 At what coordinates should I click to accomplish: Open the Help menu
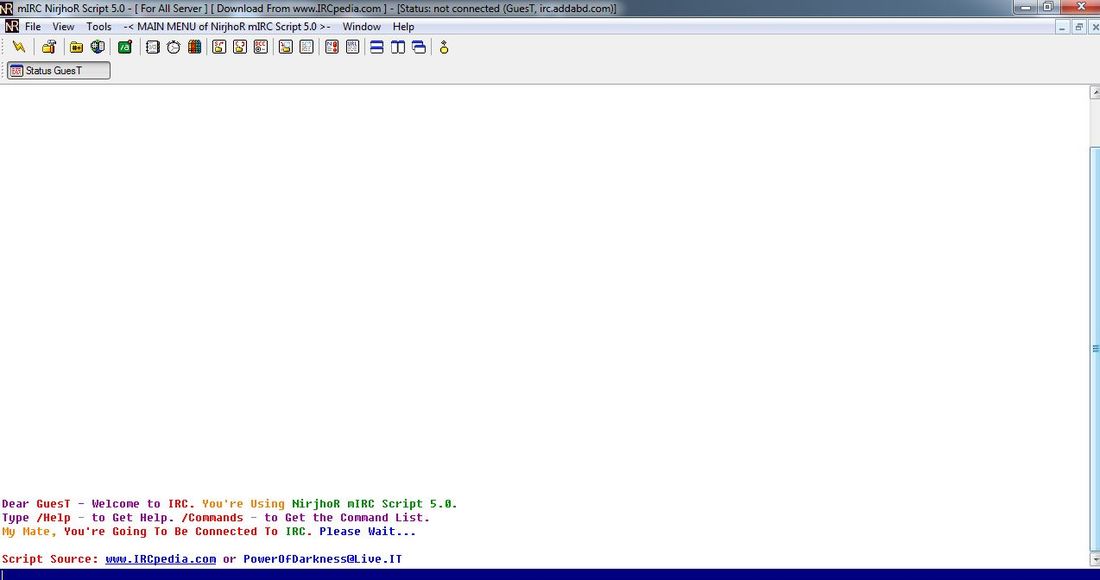[x=403, y=27]
